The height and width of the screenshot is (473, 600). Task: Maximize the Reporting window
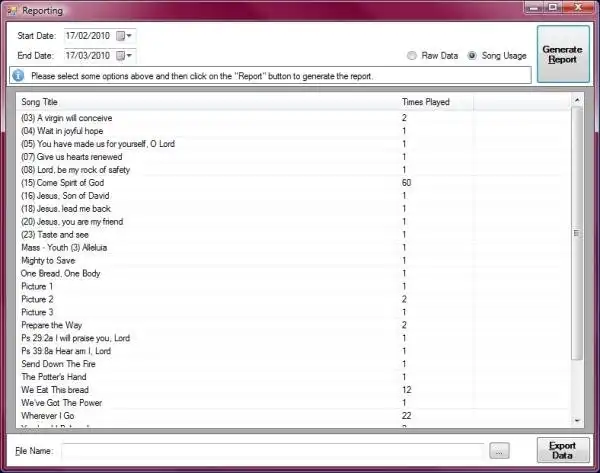click(x=553, y=8)
